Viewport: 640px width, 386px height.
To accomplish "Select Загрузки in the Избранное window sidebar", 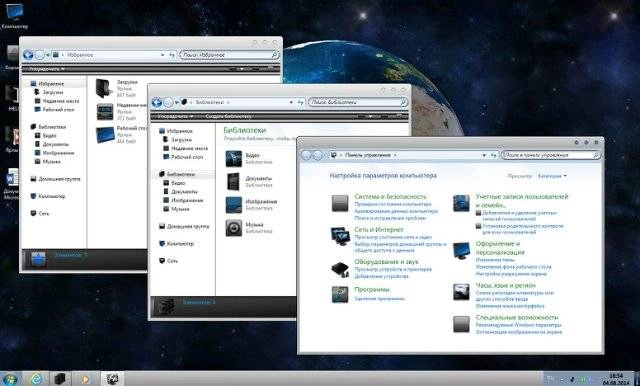I will tap(53, 92).
